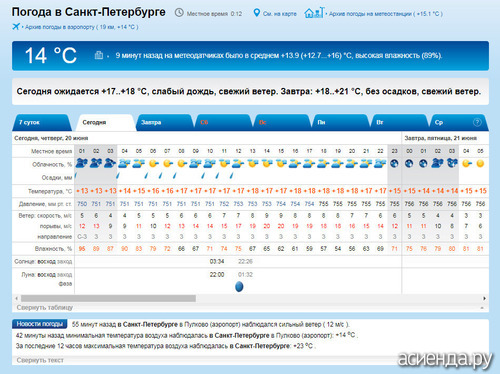Screen dimensions: 500x374
Task: Click the Сегодня ожидается forecast summary text
Action: [249, 91]
